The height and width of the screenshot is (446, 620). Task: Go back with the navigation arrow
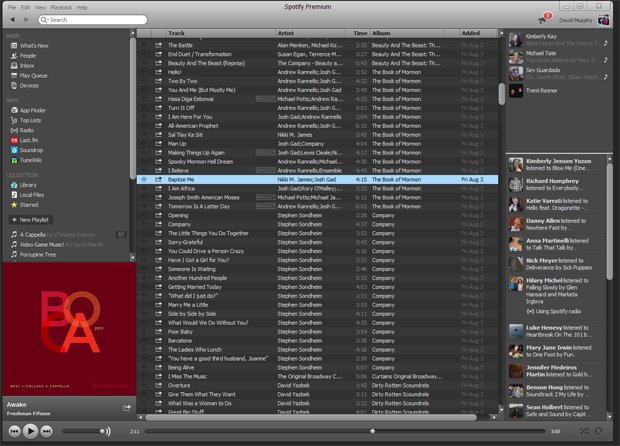pyautogui.click(x=13, y=19)
